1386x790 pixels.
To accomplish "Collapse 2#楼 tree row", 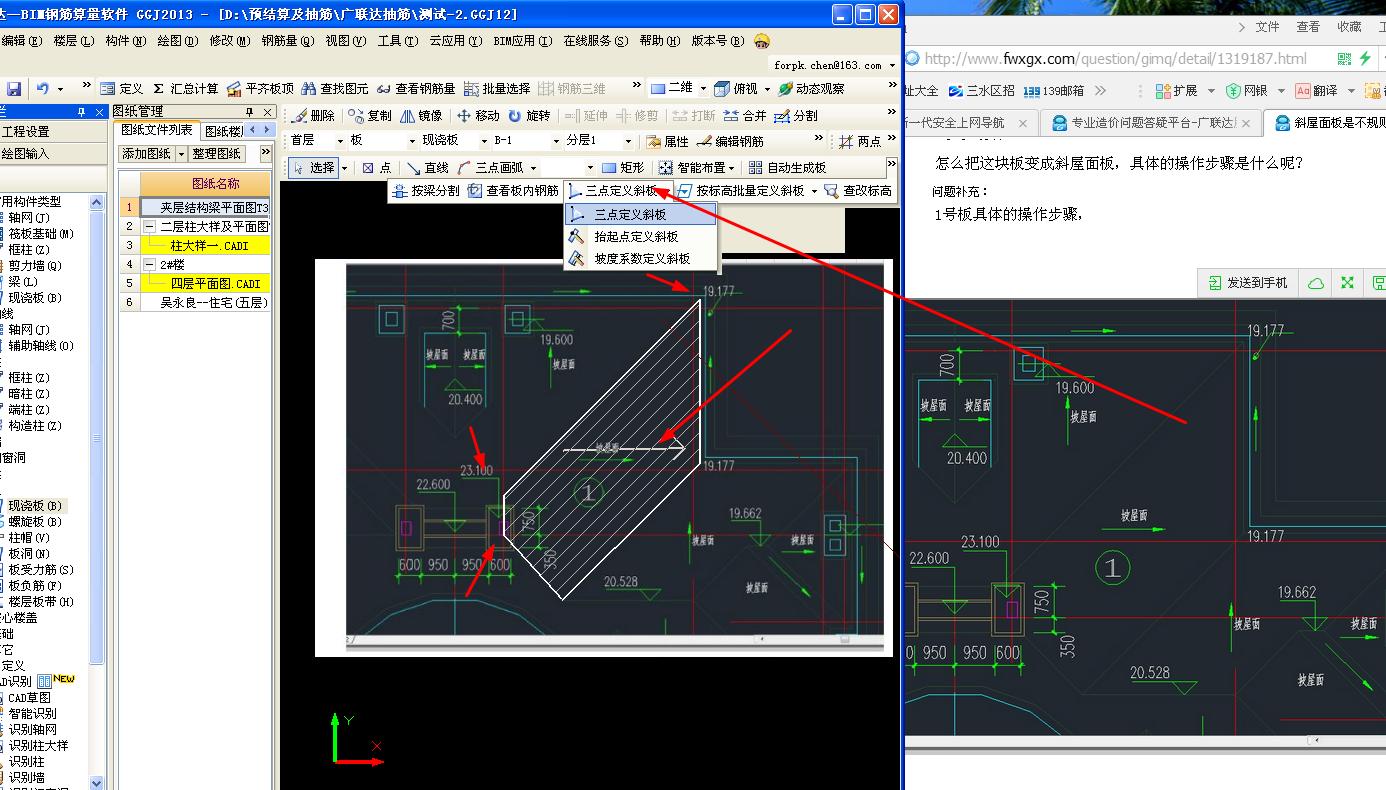I will 151,265.
